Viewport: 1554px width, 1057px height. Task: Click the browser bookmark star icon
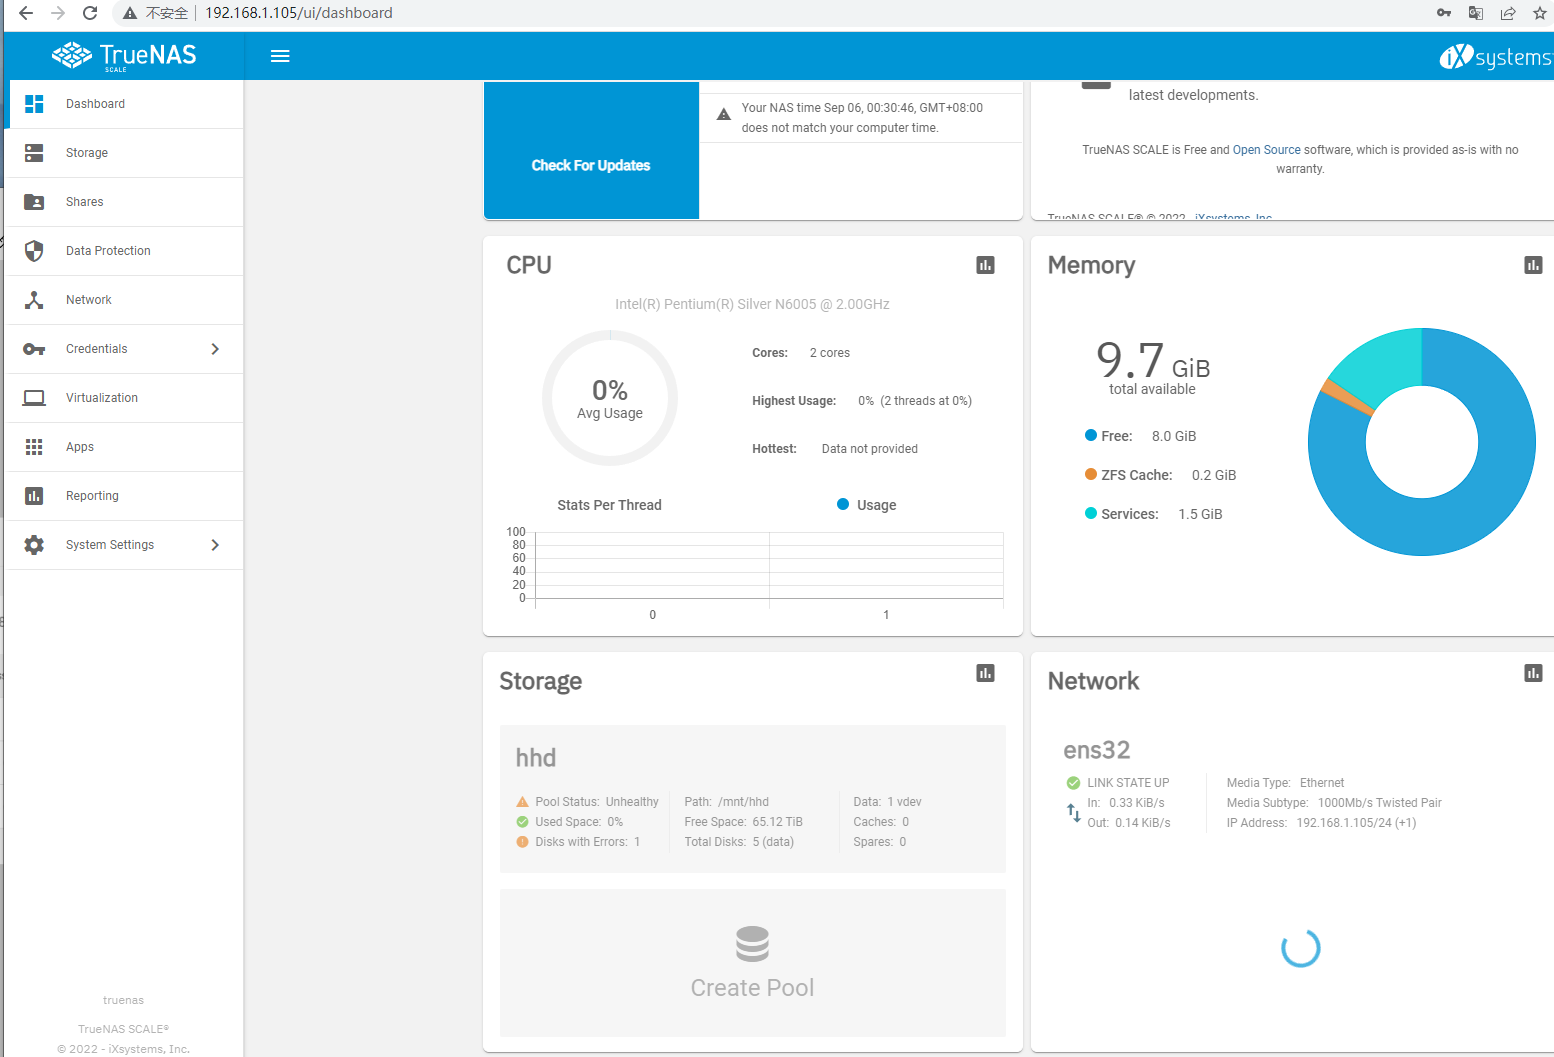pyautogui.click(x=1540, y=13)
